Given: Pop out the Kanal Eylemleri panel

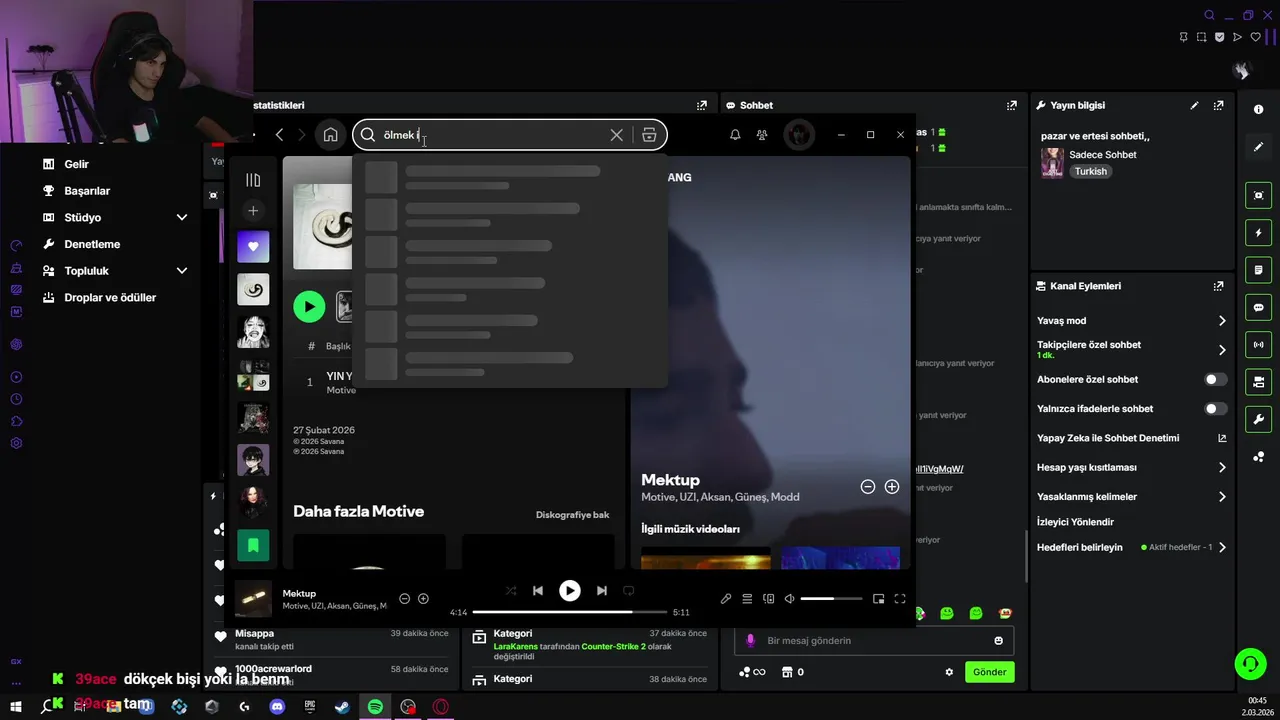Looking at the screenshot, I should click(1218, 286).
